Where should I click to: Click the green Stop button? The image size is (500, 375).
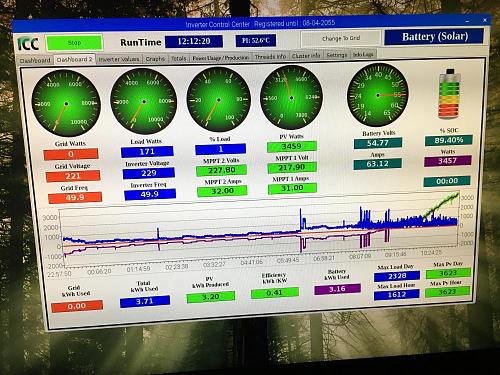tap(74, 43)
